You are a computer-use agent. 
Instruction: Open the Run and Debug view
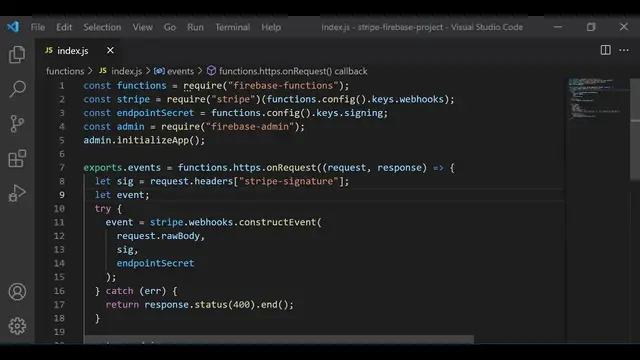pyautogui.click(x=17, y=193)
